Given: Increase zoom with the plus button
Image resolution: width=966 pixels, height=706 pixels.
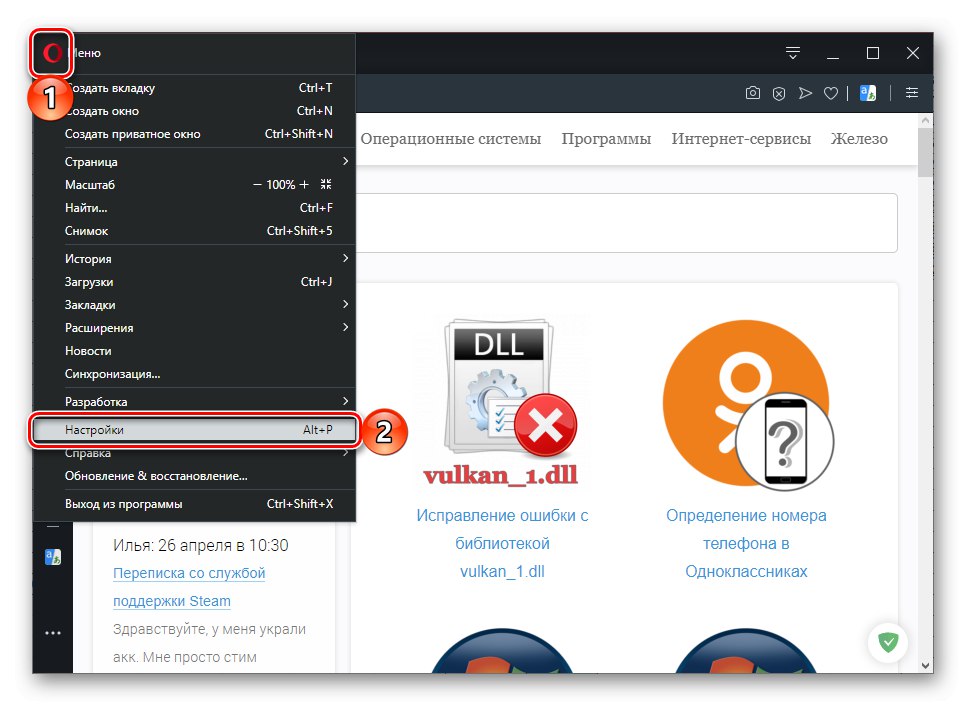Looking at the screenshot, I should pos(304,184).
